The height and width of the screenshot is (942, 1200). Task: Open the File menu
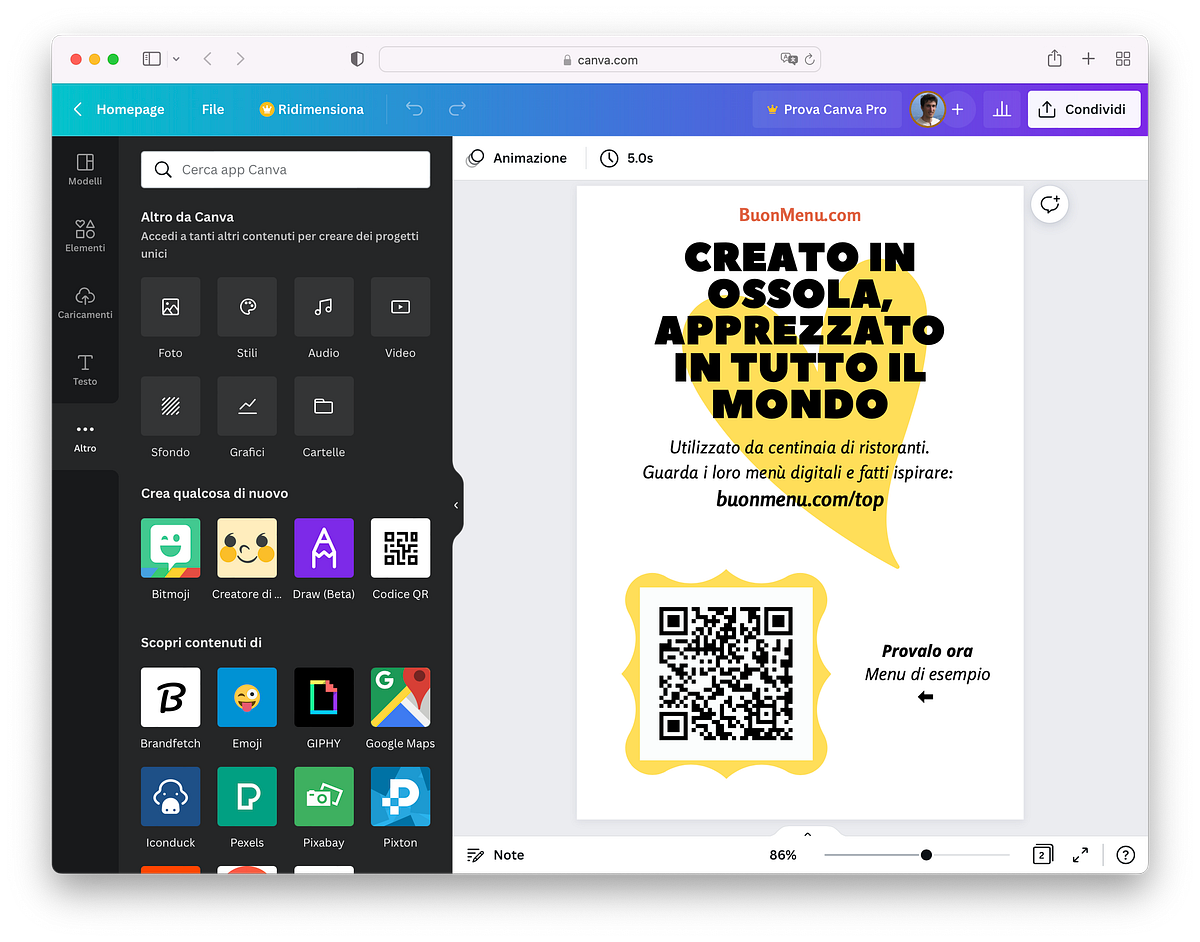tap(213, 109)
